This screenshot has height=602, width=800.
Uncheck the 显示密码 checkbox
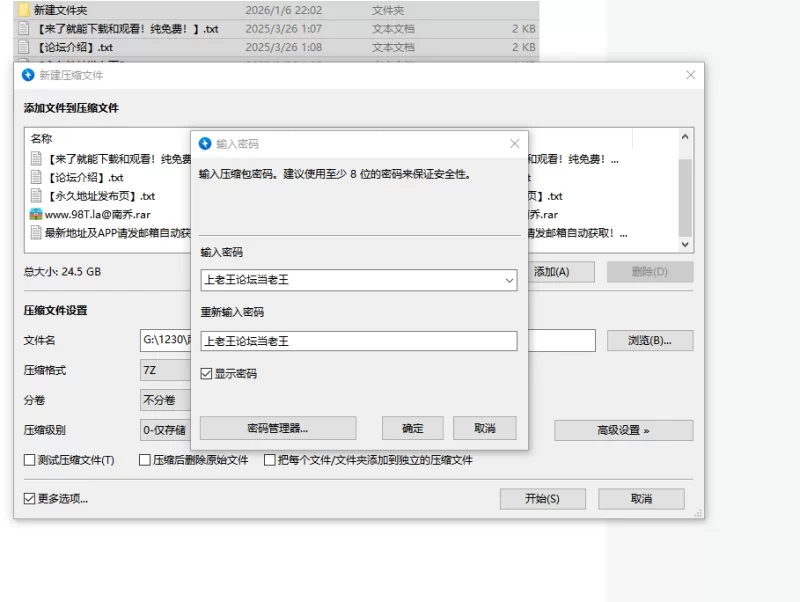pyautogui.click(x=206, y=374)
